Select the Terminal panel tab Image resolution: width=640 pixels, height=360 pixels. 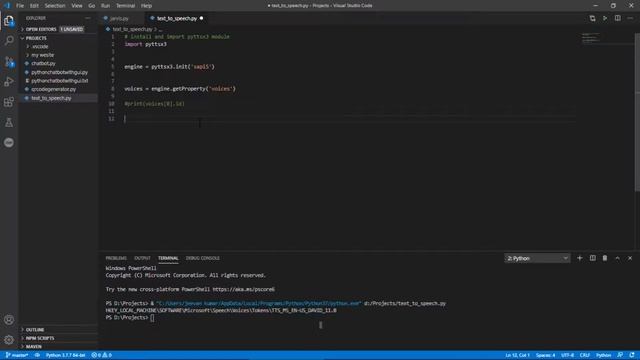[x=168, y=258]
